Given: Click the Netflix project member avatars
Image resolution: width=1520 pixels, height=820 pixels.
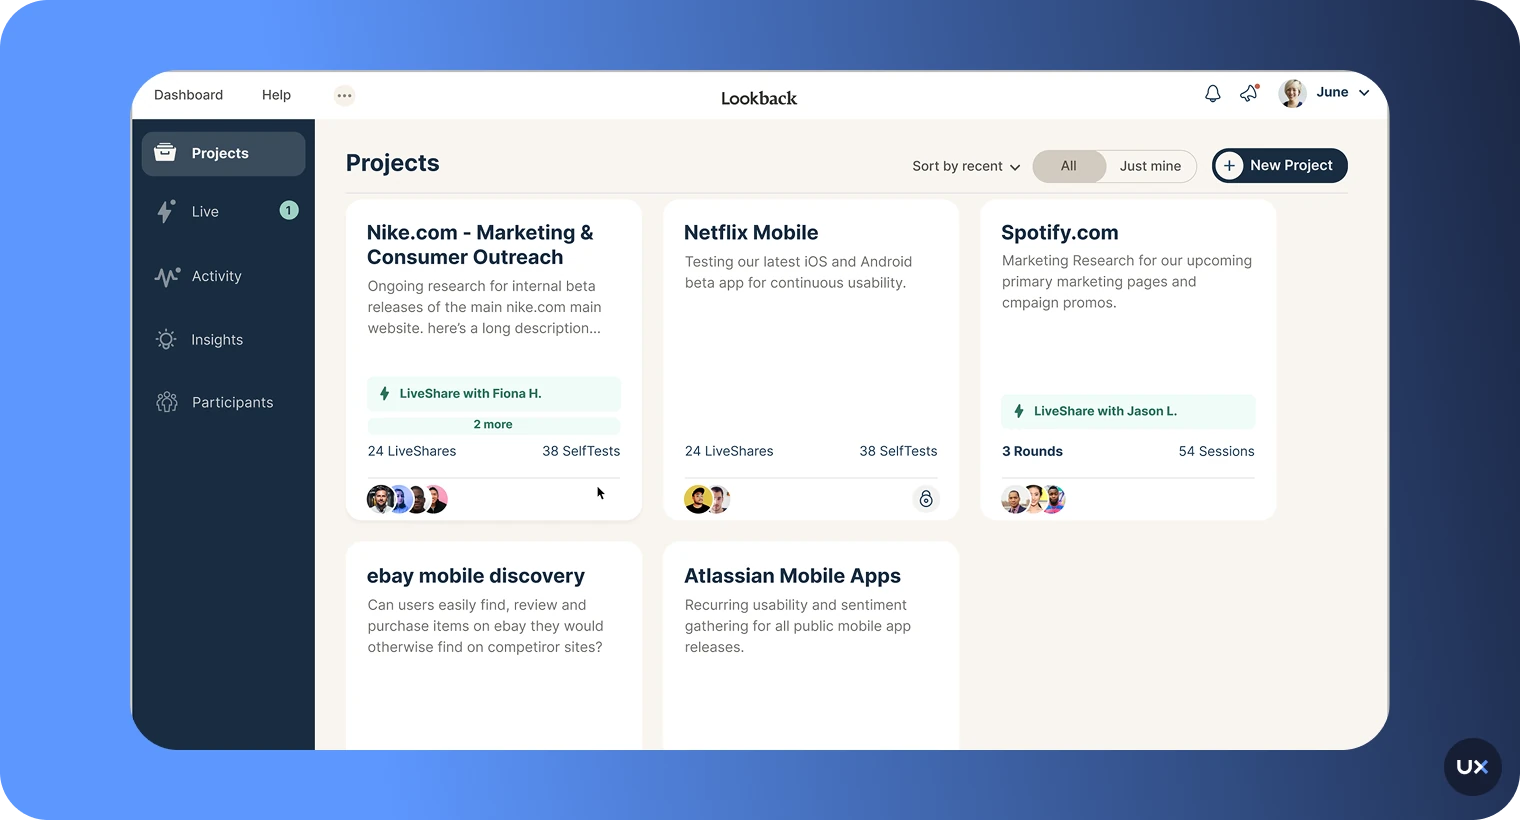Looking at the screenshot, I should (x=707, y=499).
